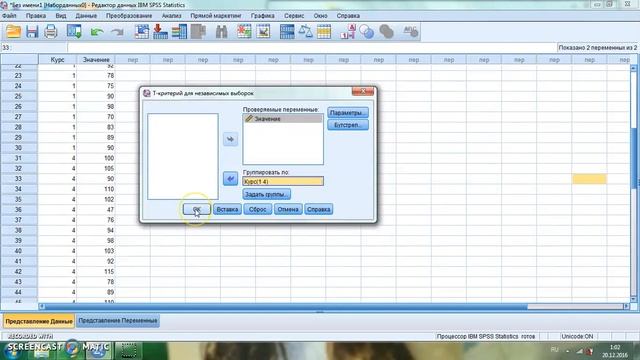Click the Print icon in toolbar
Screen dimensions: 640x360
pos(51,32)
